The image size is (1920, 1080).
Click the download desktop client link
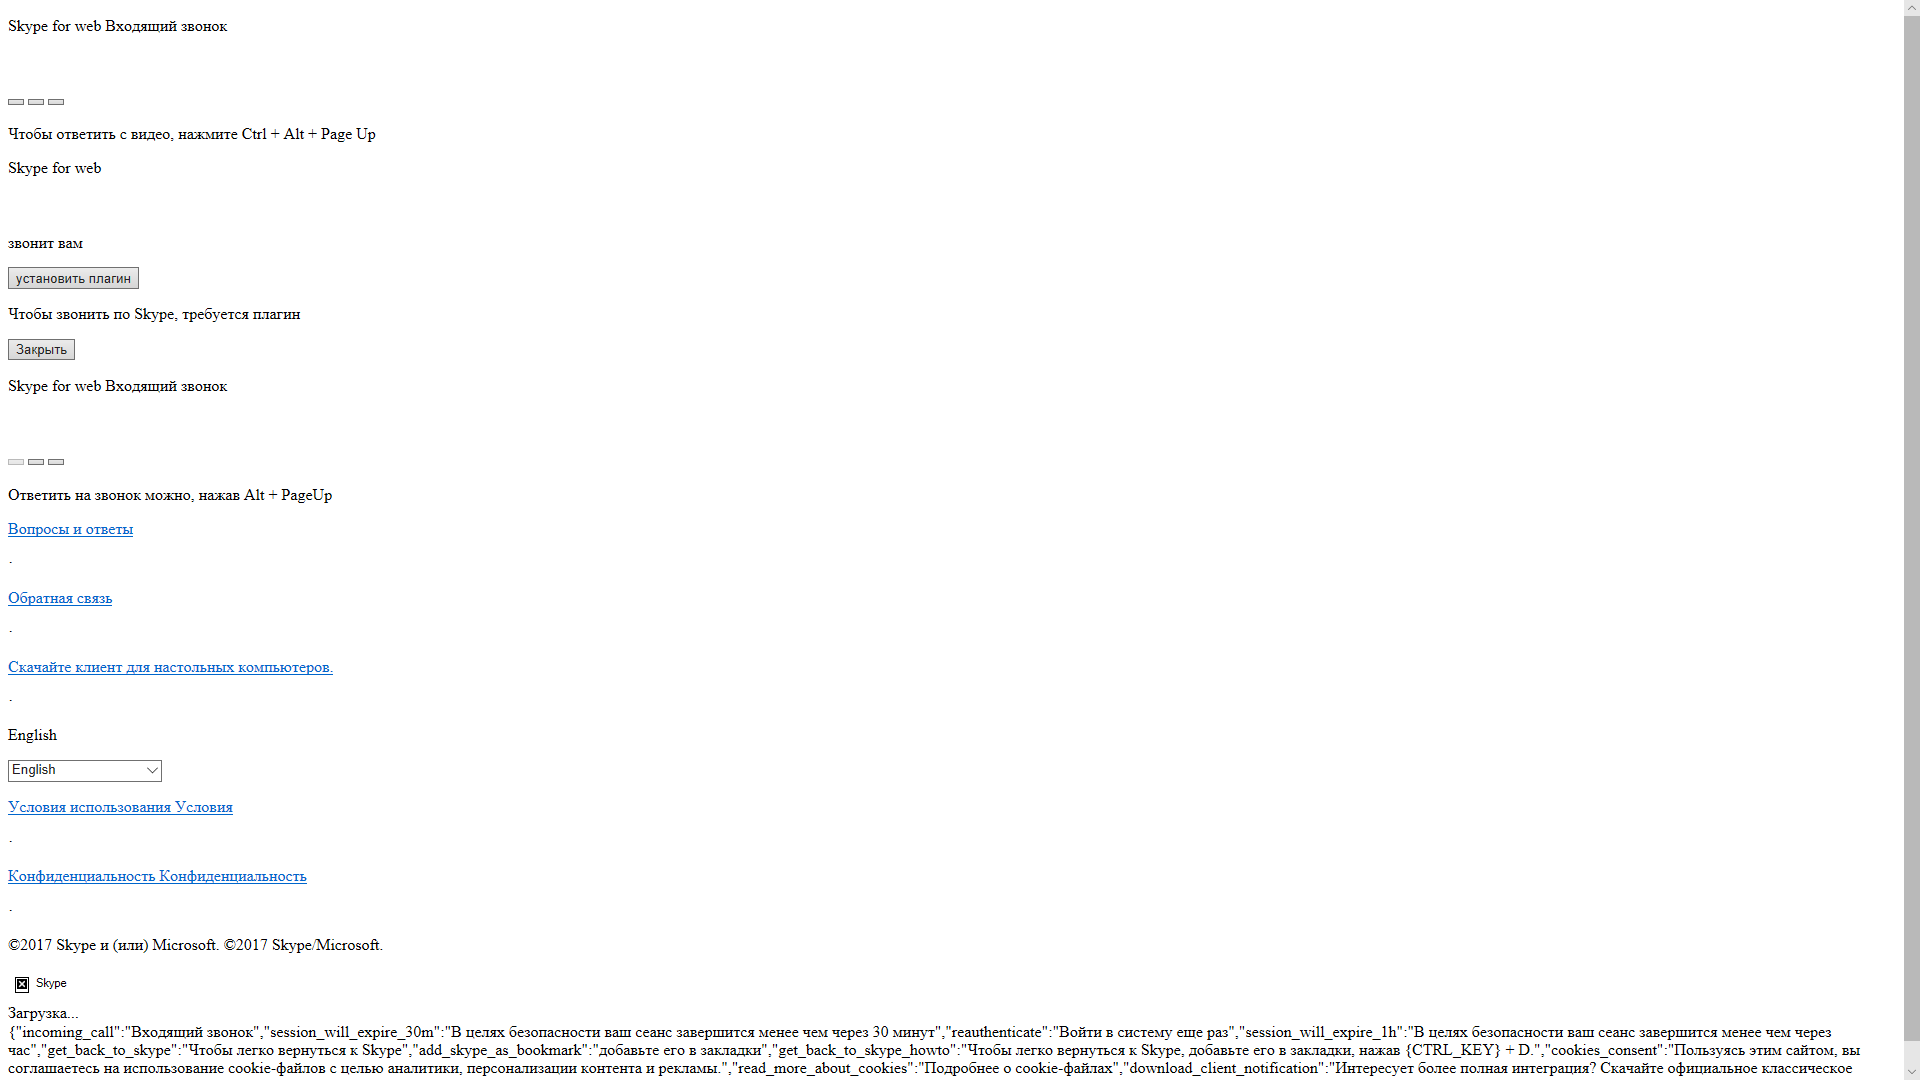pyautogui.click(x=170, y=666)
